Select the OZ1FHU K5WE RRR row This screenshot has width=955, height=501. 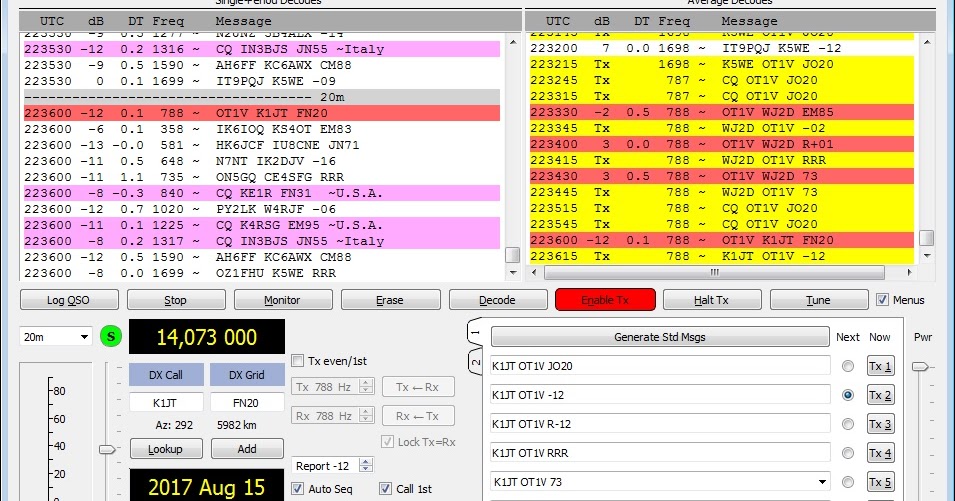(262, 273)
